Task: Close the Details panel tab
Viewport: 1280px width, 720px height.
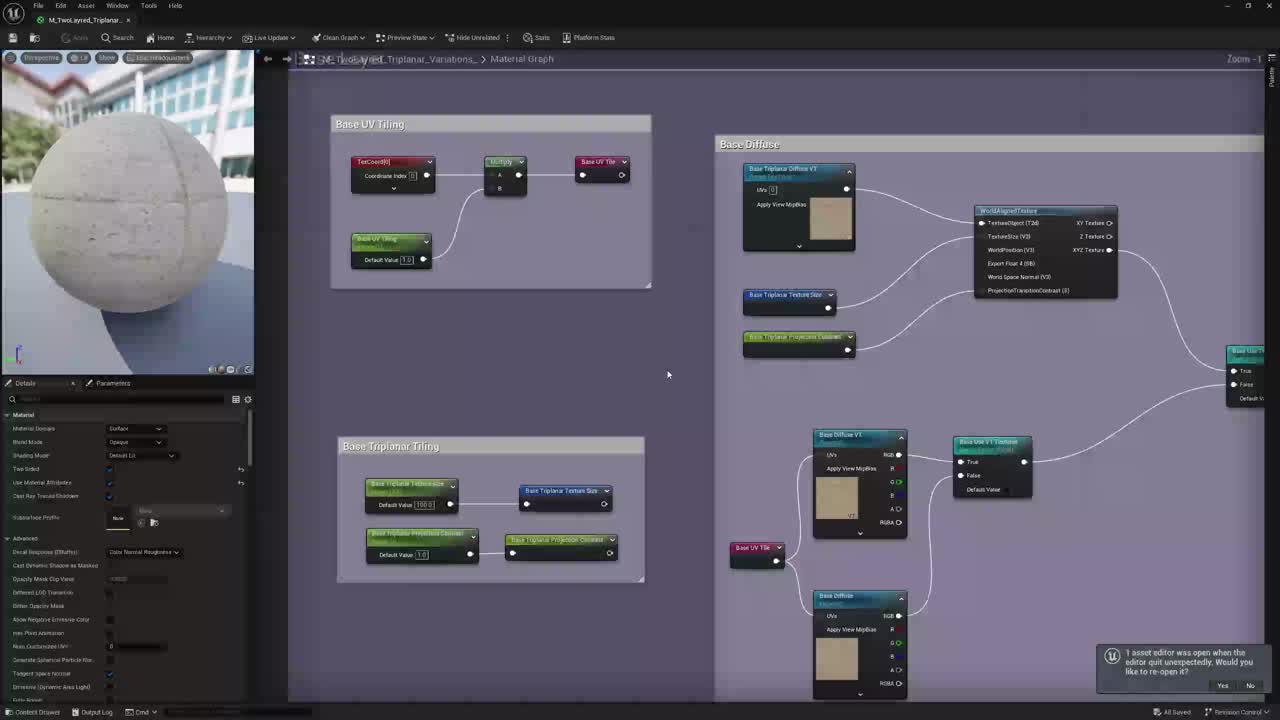Action: [72, 383]
